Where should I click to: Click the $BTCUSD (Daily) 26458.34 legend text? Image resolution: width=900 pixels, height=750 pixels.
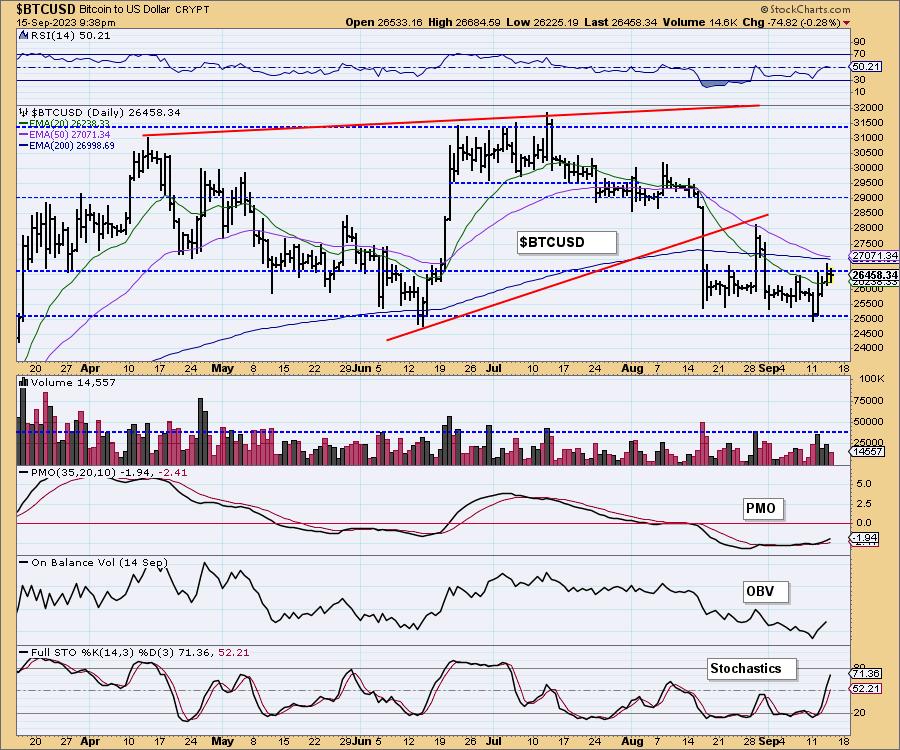[106, 112]
